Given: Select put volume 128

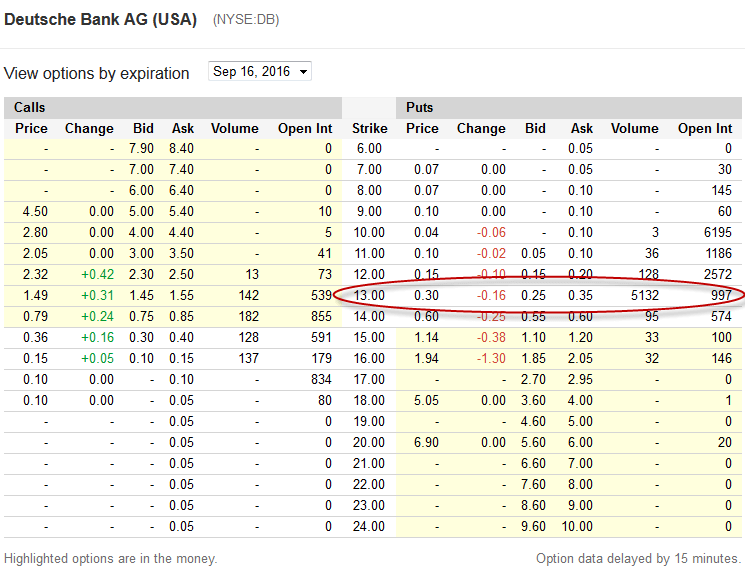Looking at the screenshot, I should pyautogui.click(x=649, y=275).
